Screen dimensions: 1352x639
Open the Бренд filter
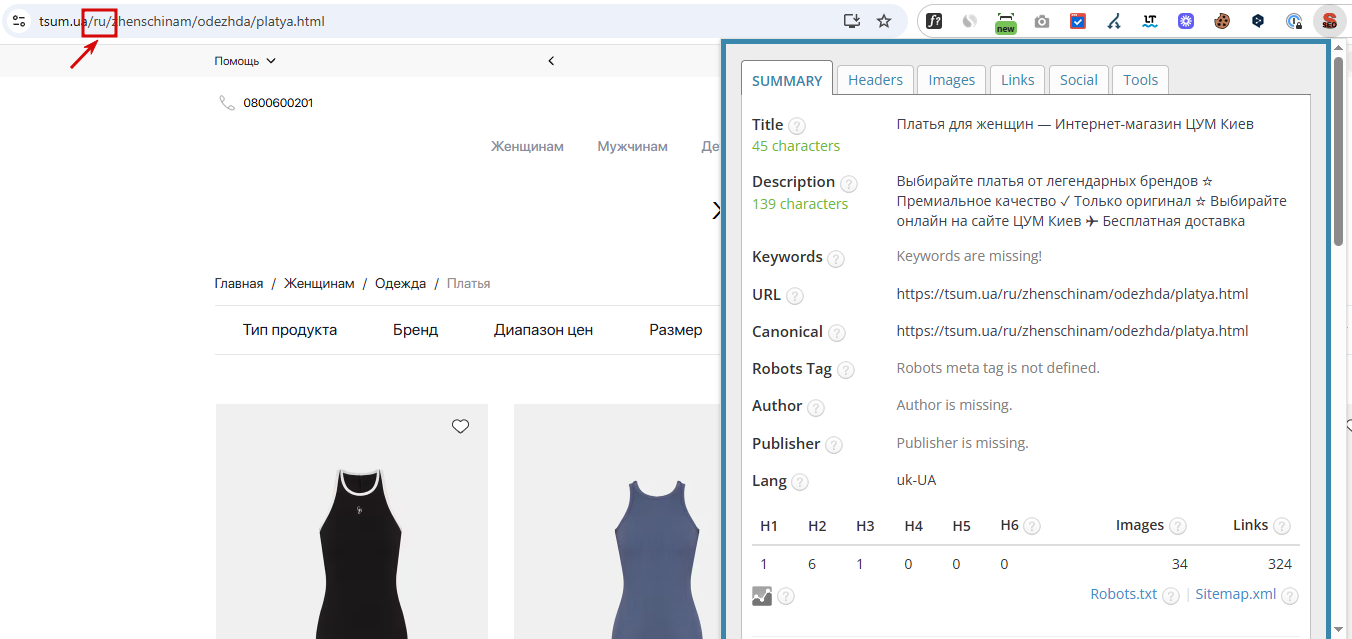(x=415, y=330)
